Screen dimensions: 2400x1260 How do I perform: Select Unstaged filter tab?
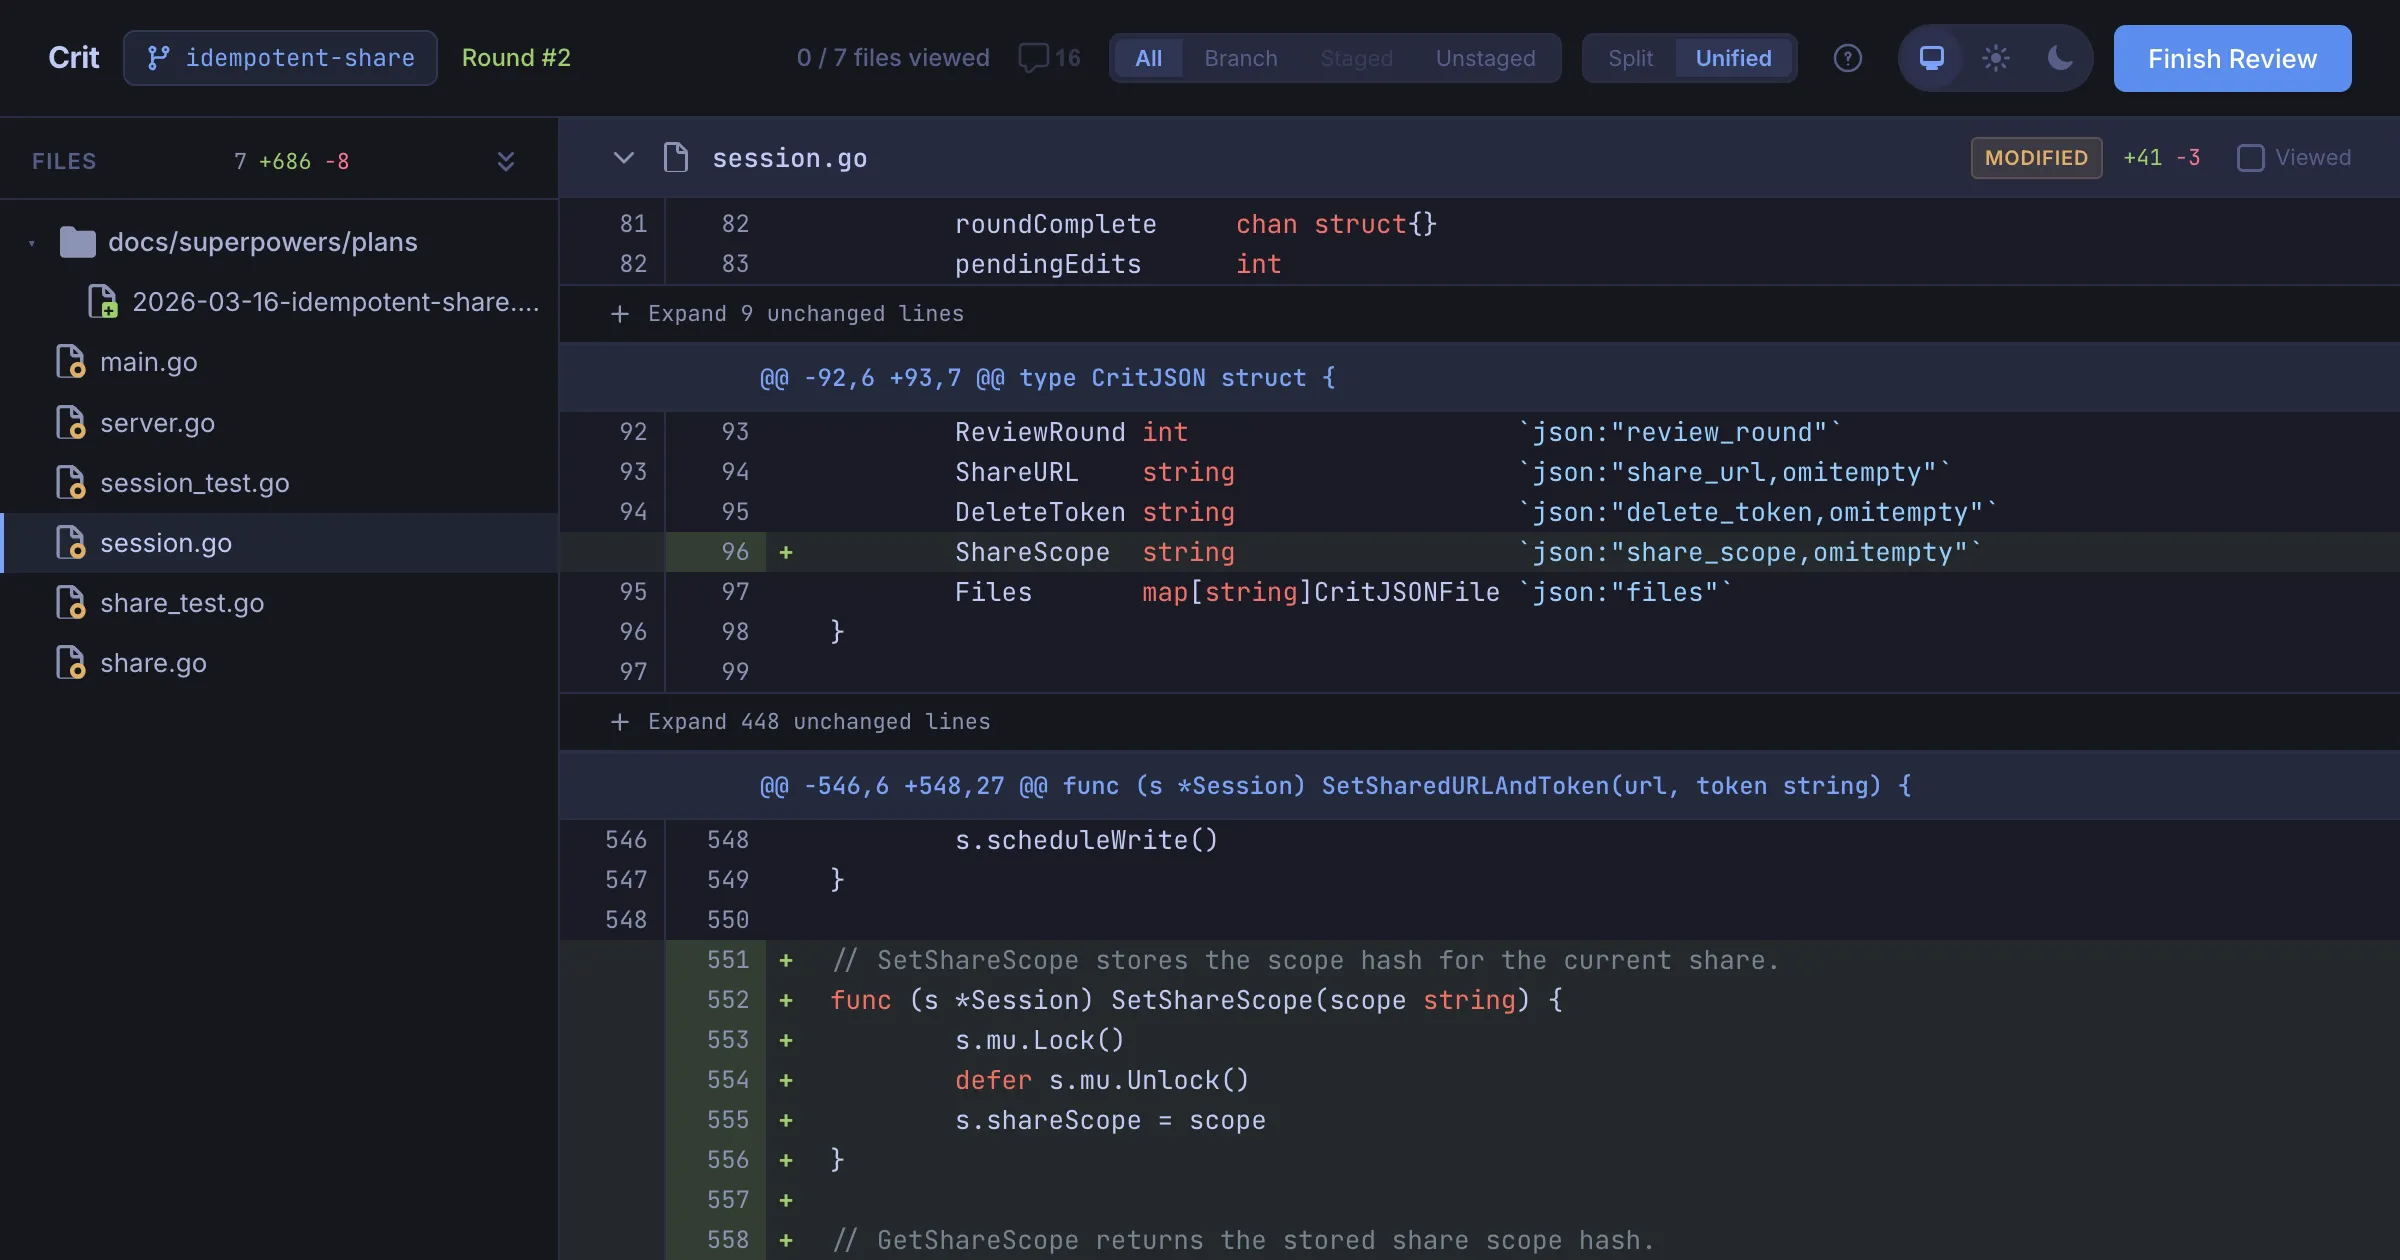coord(1485,58)
